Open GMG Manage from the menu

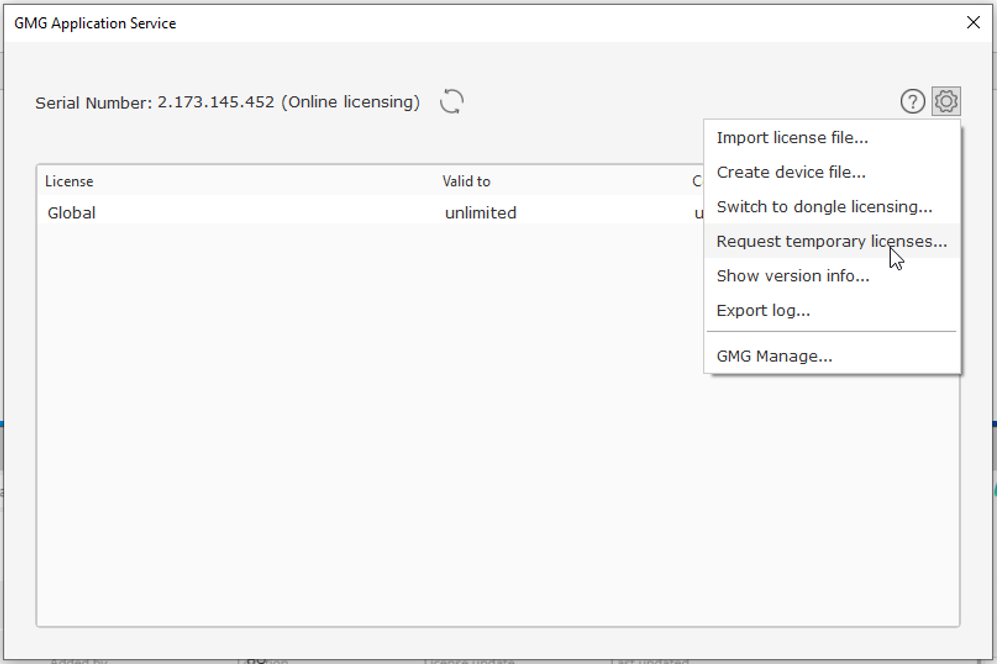coord(832,356)
